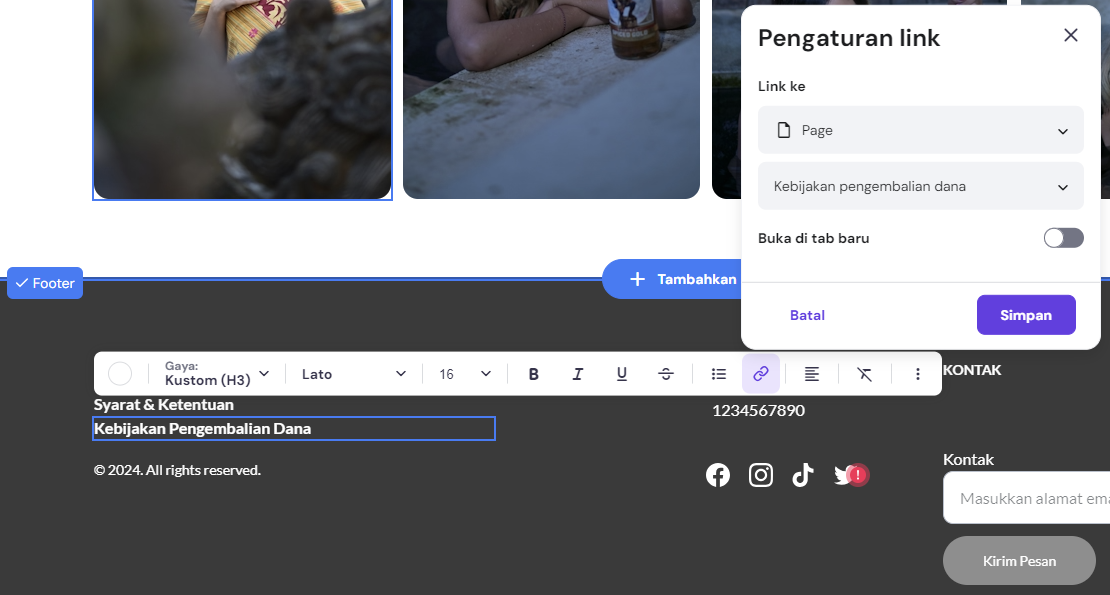Image resolution: width=1110 pixels, height=595 pixels.
Task: Open text alignment options
Action: pyautogui.click(x=812, y=374)
